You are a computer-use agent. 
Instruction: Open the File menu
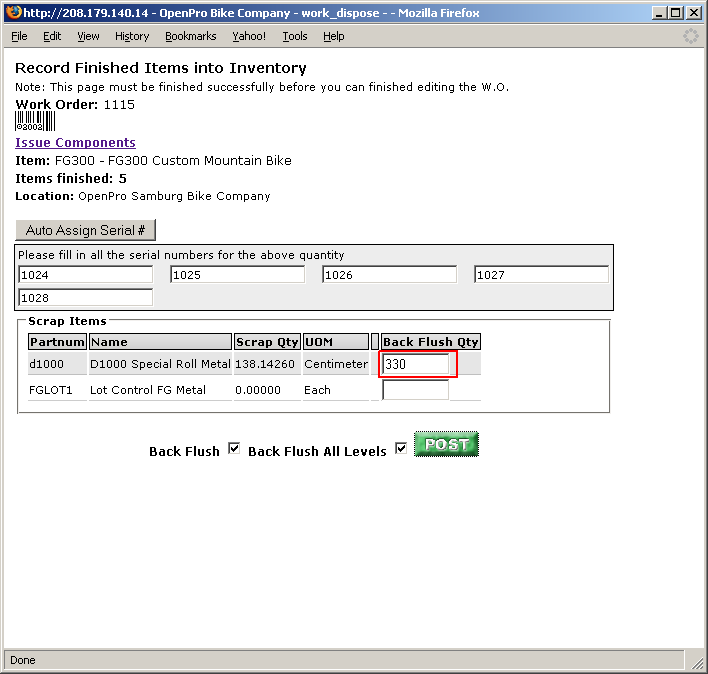19,36
